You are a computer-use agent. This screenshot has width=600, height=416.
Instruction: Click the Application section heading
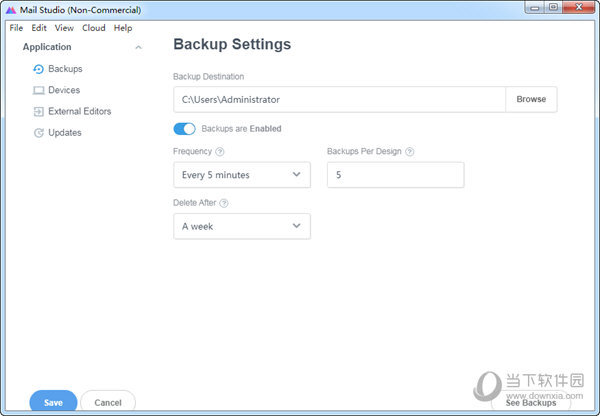(x=47, y=47)
